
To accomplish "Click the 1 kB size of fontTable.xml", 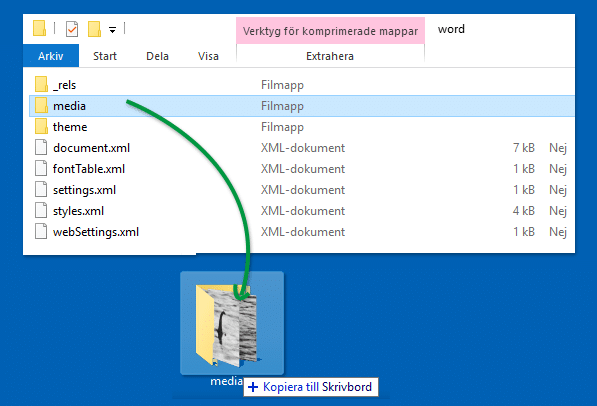I will click(524, 169).
